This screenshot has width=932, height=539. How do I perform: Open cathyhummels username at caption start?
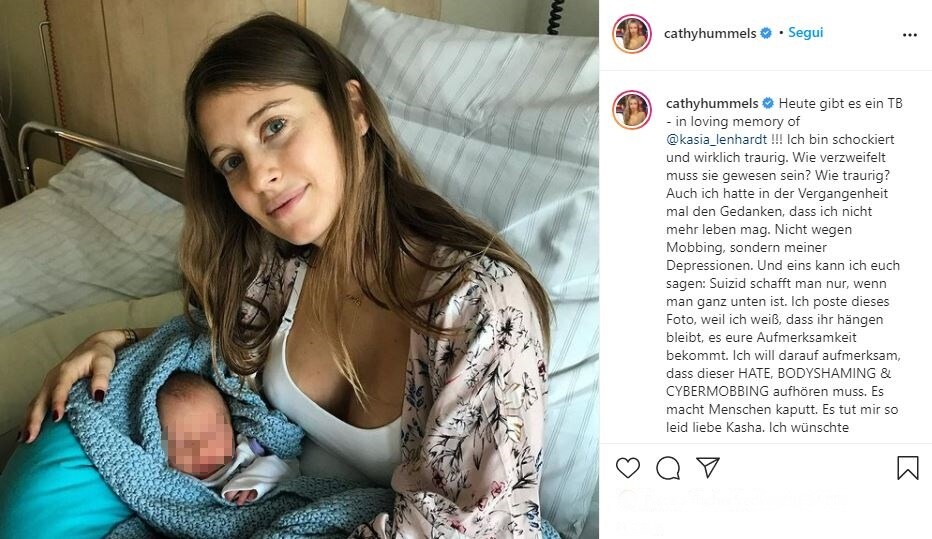tap(712, 104)
